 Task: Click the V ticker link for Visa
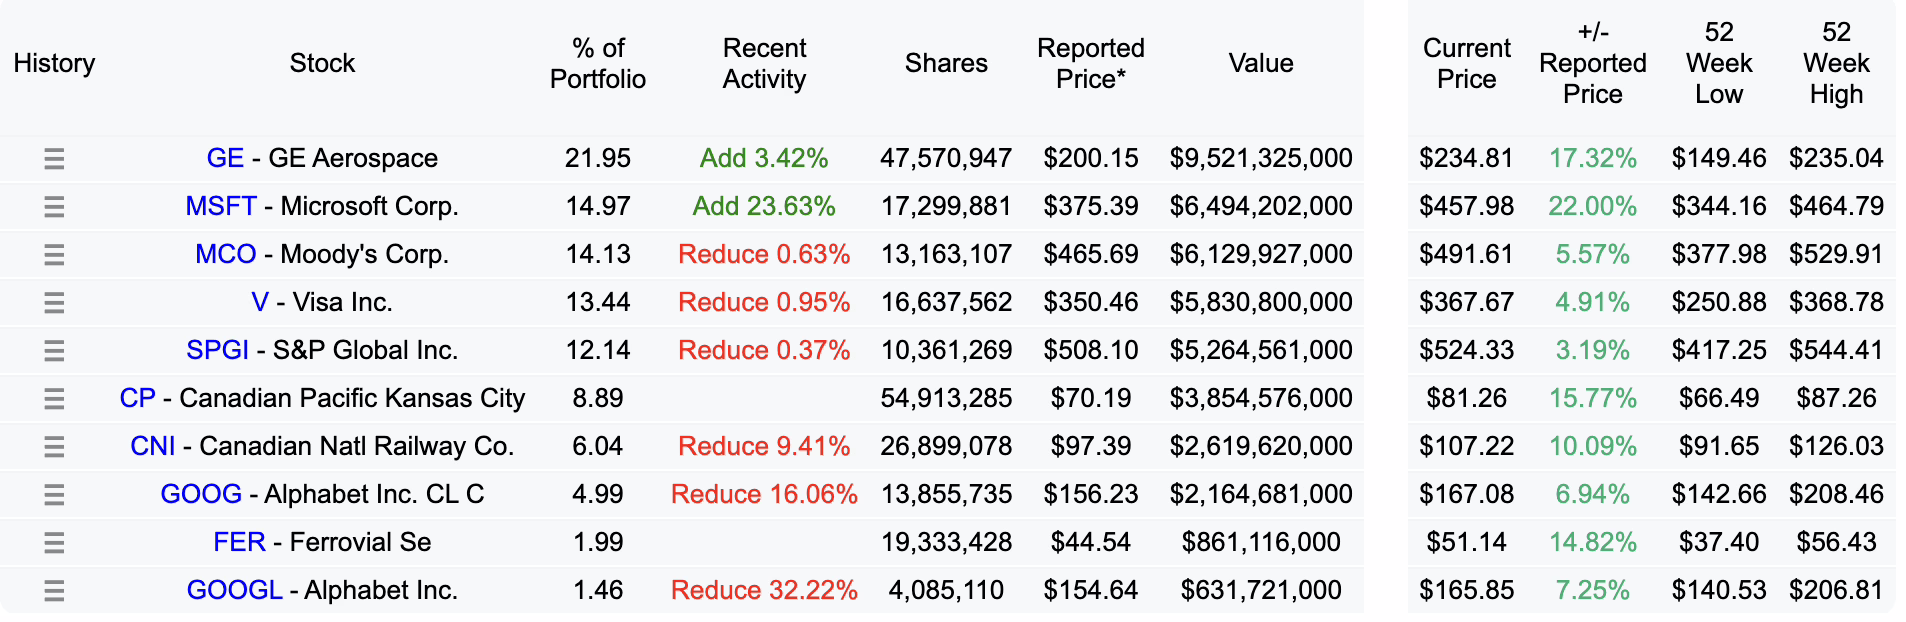[x=260, y=302]
